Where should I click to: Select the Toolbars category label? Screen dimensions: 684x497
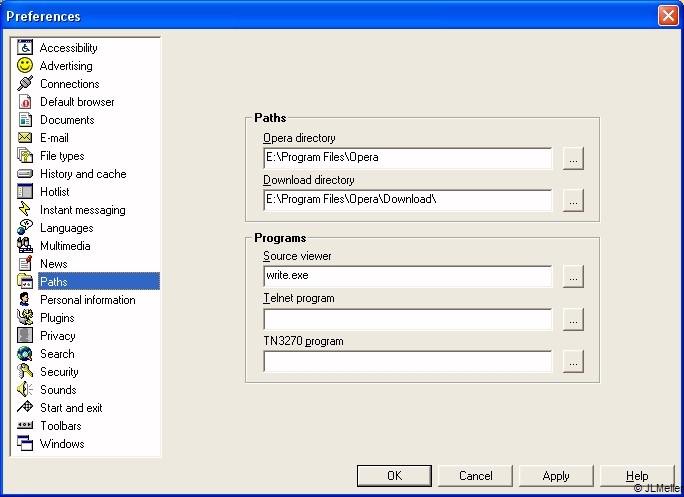click(61, 425)
